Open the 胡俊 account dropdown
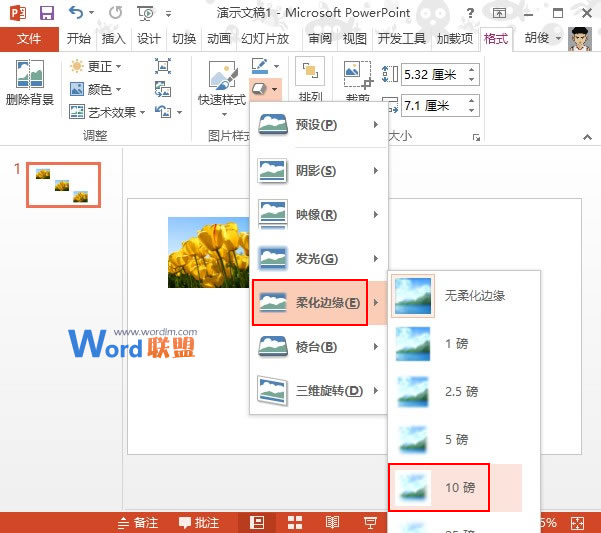Viewport: 601px width, 533px height. [543, 38]
